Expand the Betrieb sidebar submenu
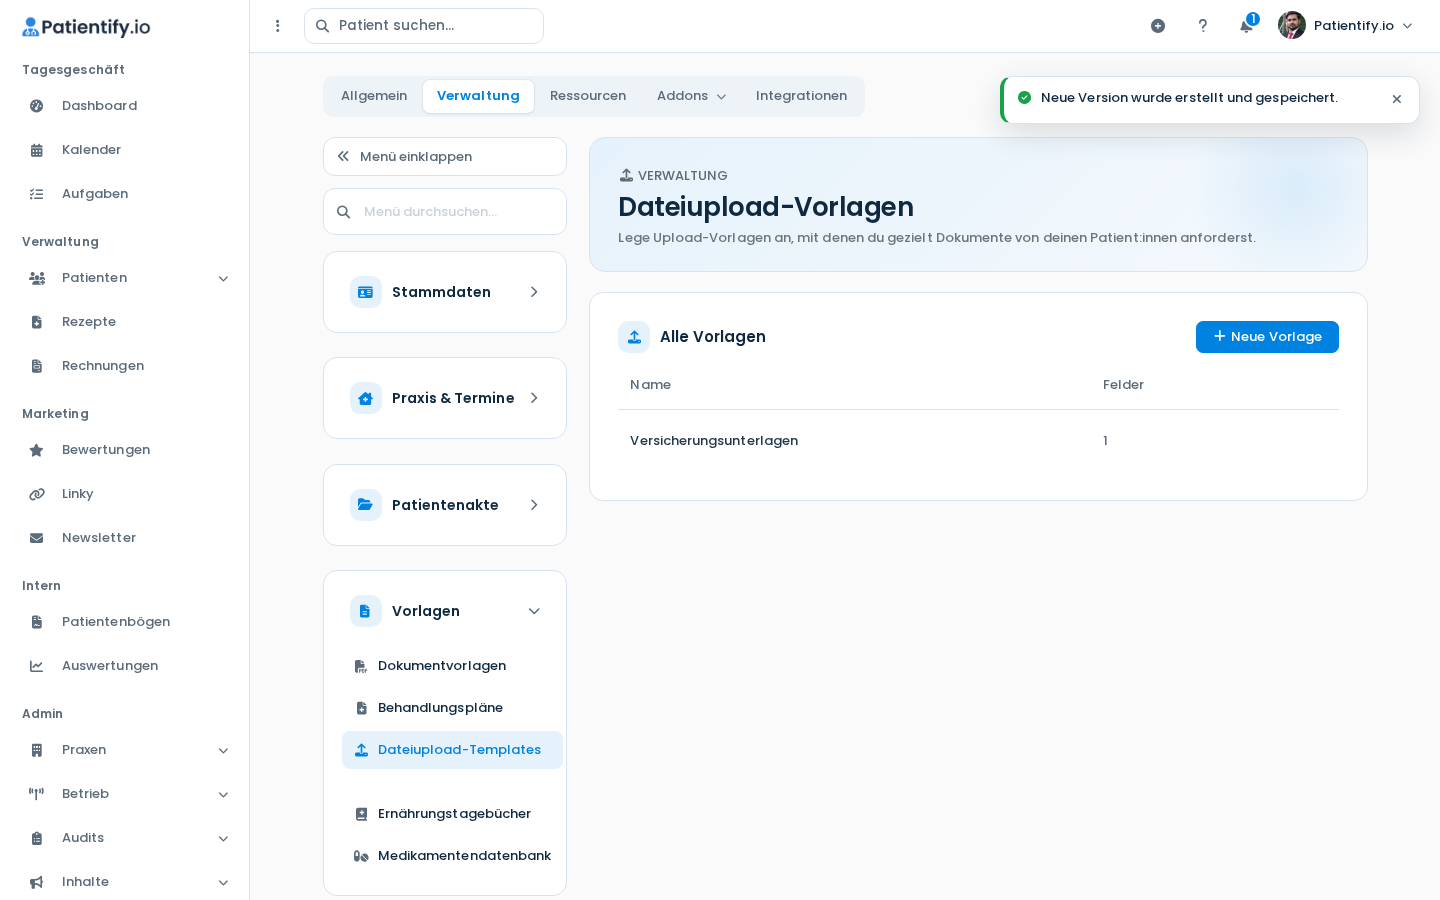 [223, 795]
